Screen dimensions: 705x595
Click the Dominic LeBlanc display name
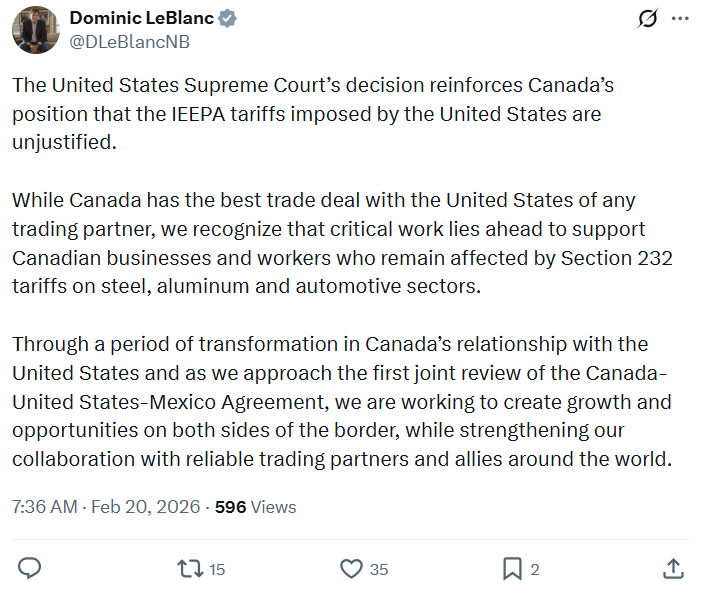(x=140, y=19)
